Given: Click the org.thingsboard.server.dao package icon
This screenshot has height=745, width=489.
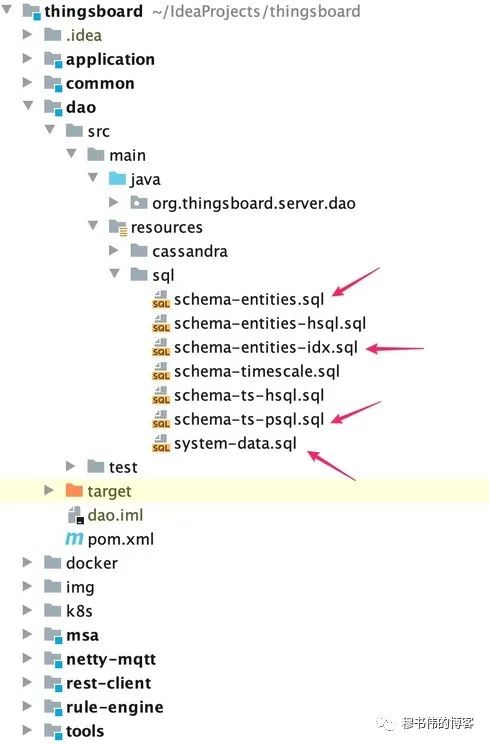Looking at the screenshot, I should pyautogui.click(x=138, y=203).
